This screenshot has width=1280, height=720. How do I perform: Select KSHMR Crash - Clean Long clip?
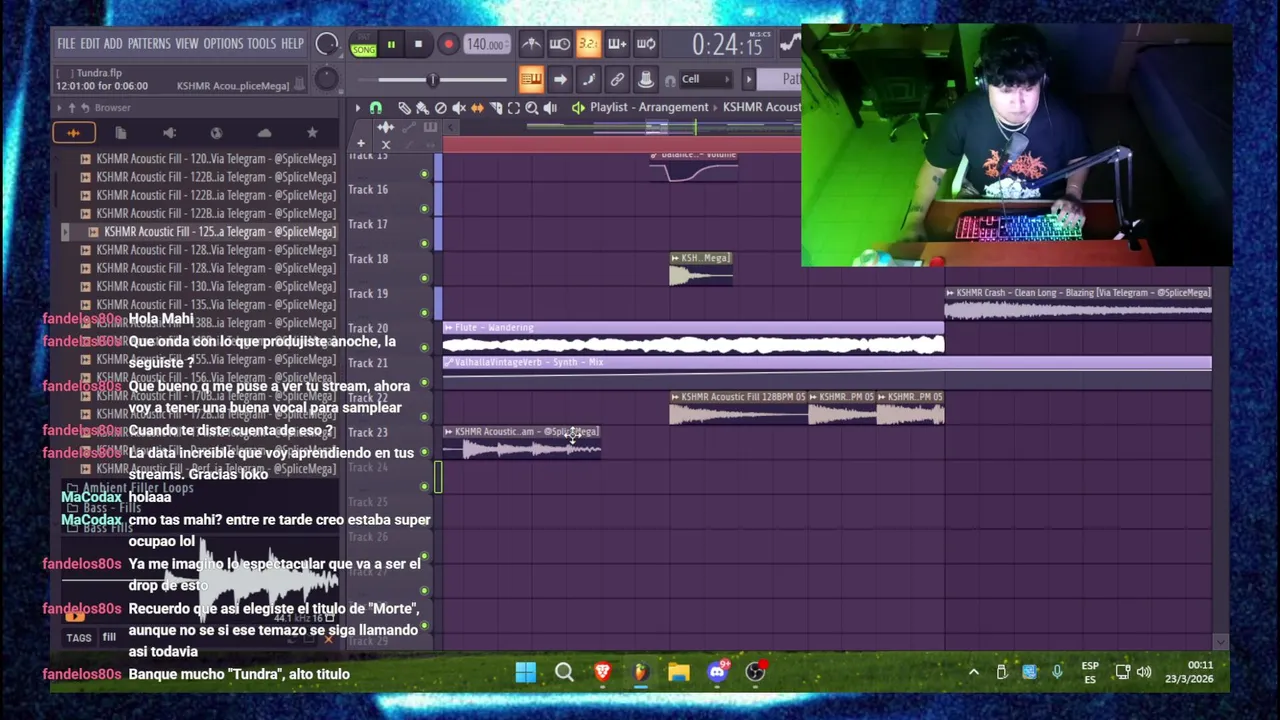click(1078, 303)
